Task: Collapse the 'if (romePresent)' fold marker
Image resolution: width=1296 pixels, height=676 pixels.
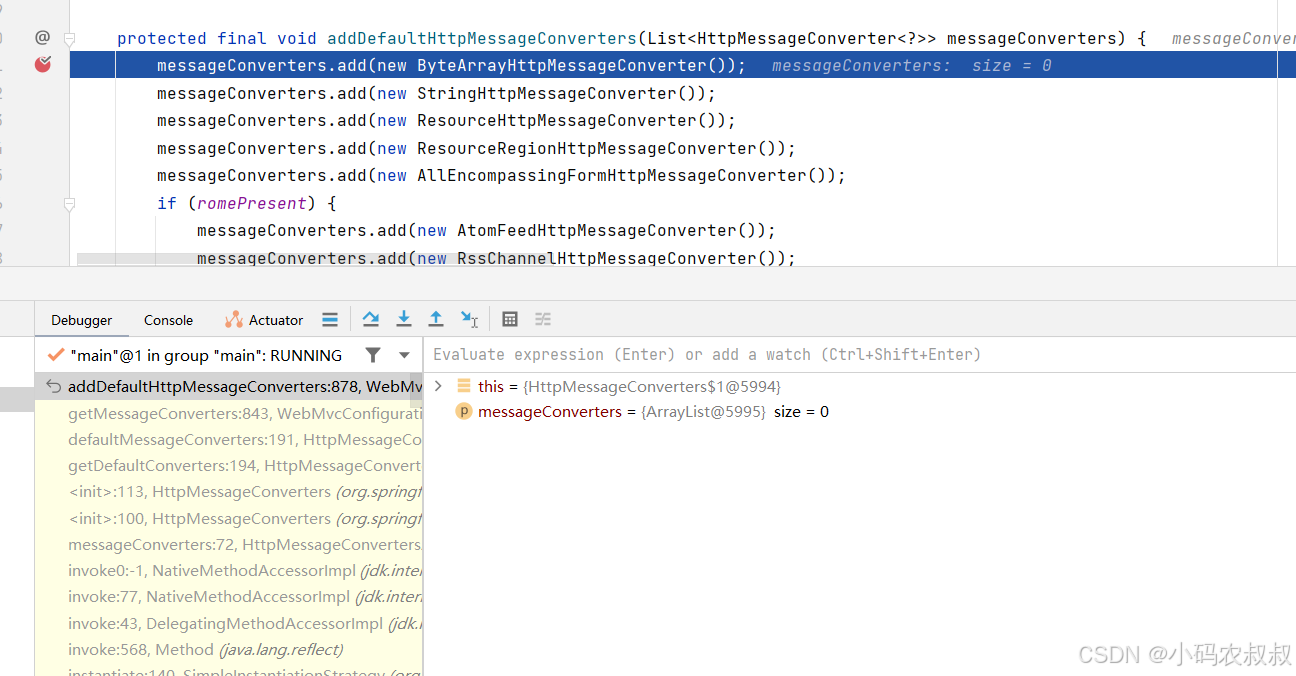Action: click(69, 204)
